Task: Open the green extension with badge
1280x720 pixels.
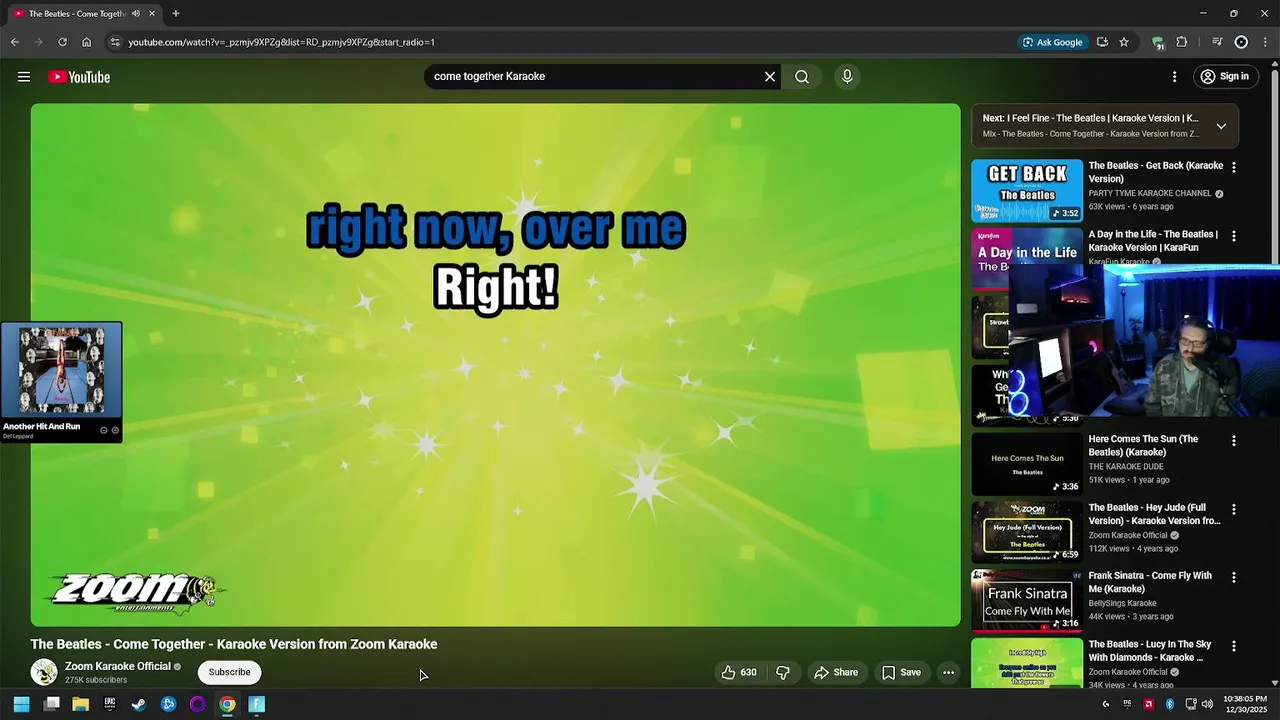Action: tap(1158, 42)
